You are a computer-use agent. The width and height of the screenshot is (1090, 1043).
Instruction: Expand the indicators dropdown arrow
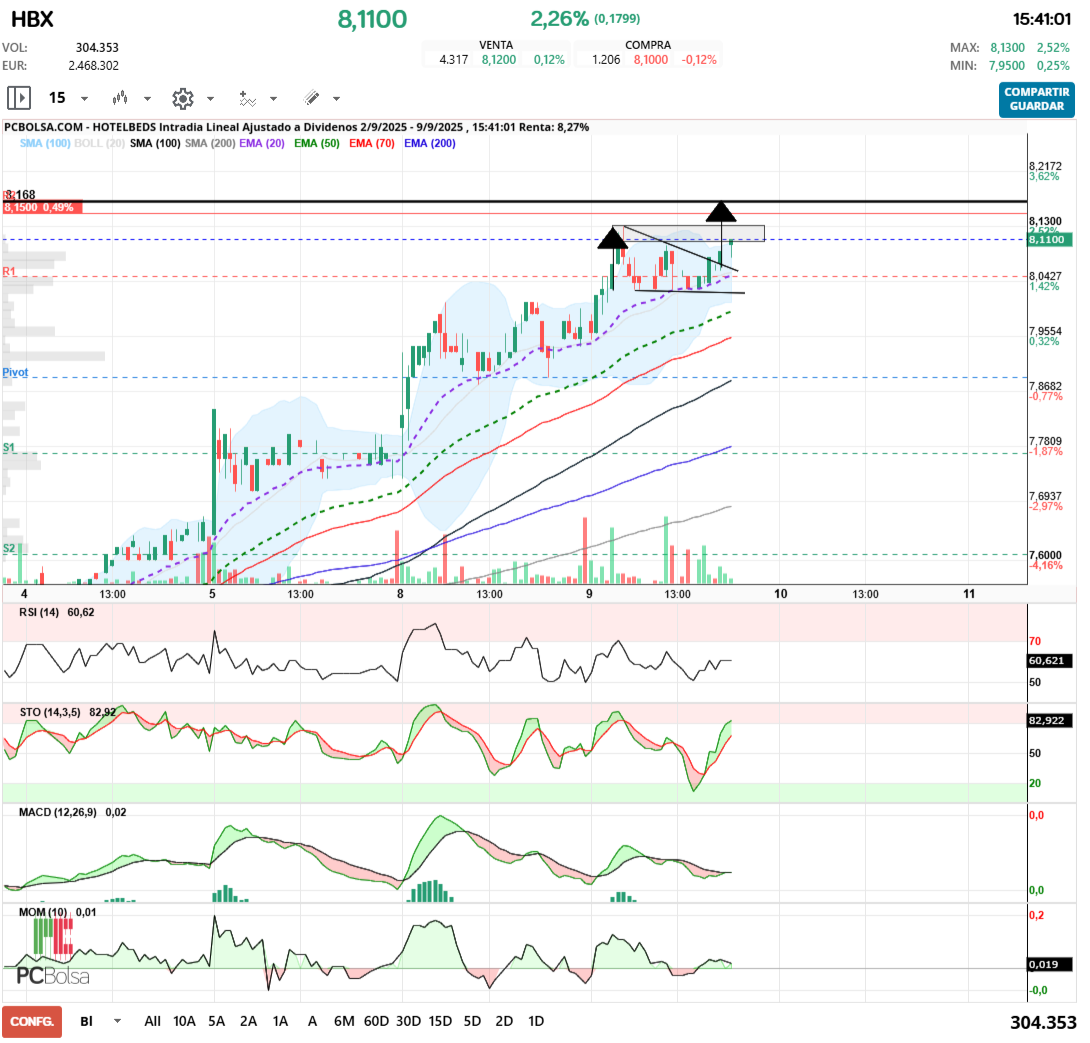click(x=274, y=99)
